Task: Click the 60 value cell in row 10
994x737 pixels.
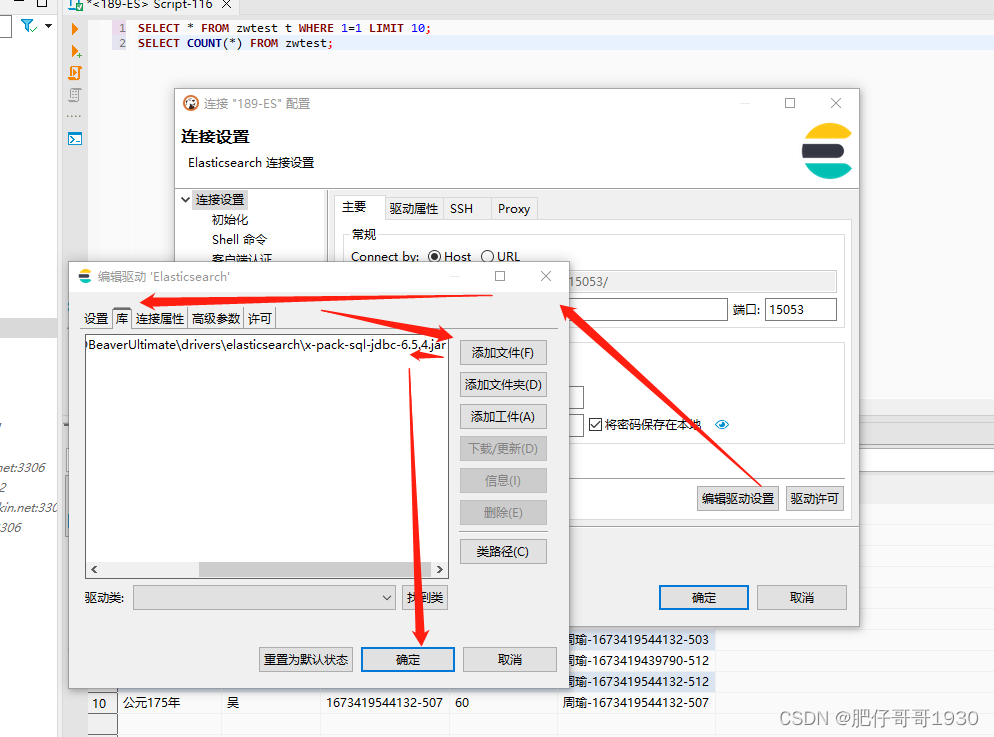Action: tap(504, 703)
